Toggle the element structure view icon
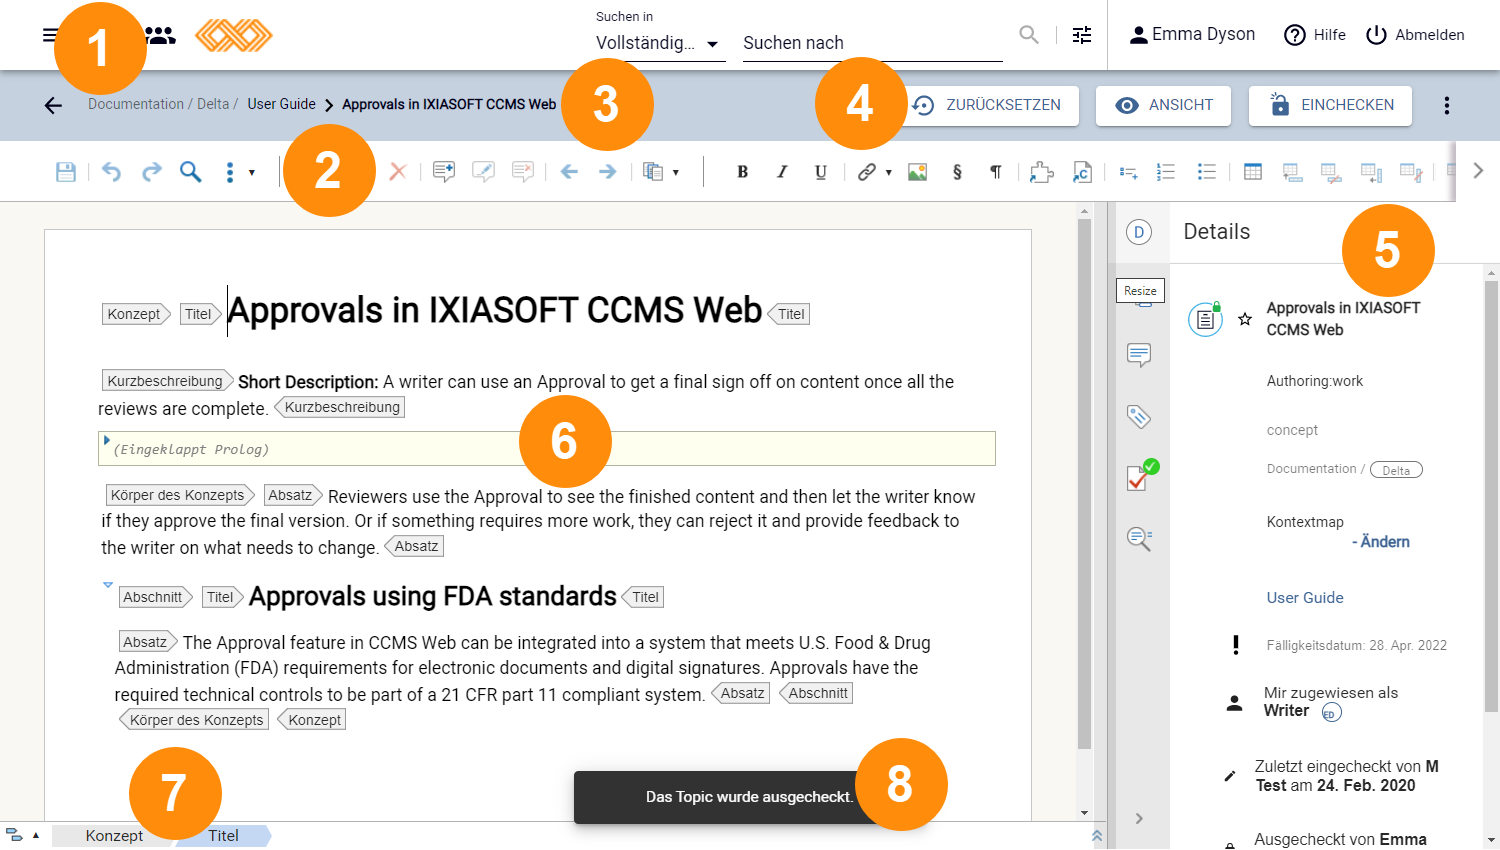Viewport: 1500px width, 850px height. [14, 835]
